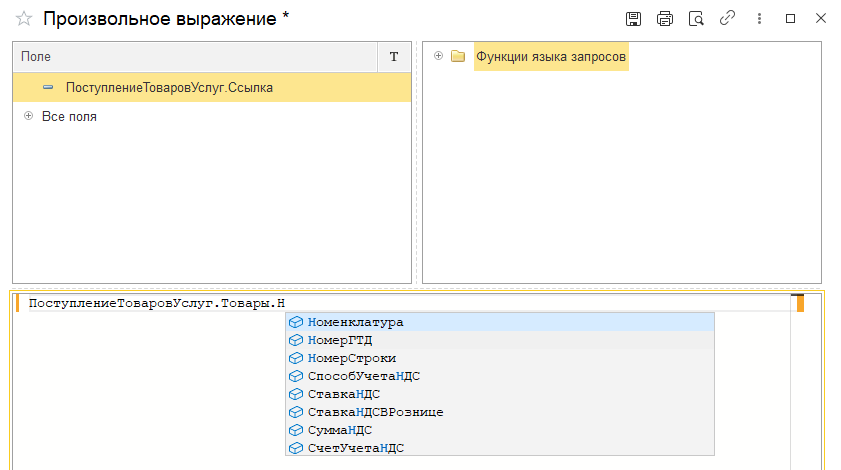Image resolution: width=841 pixels, height=470 pixels.
Task: Click the cube icon beside СтавкаНДС
Action: pos(296,394)
